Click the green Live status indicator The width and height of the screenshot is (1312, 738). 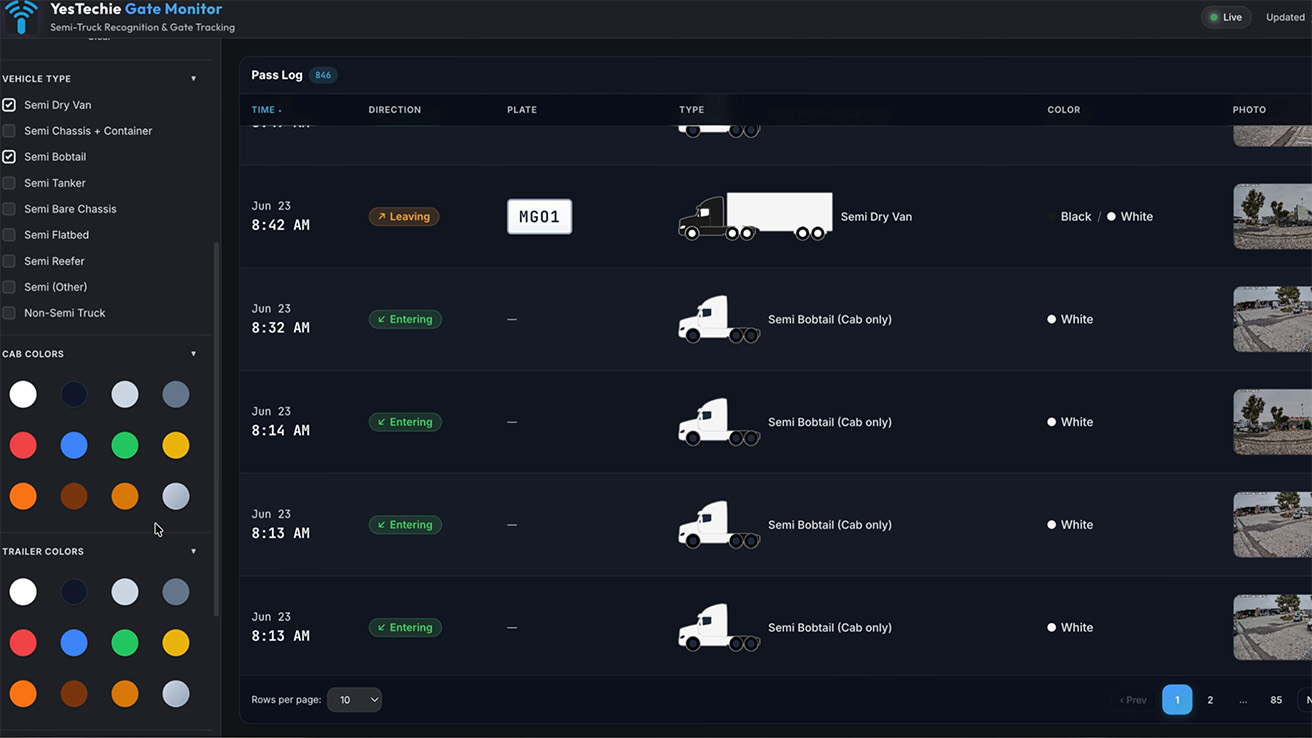point(1225,17)
